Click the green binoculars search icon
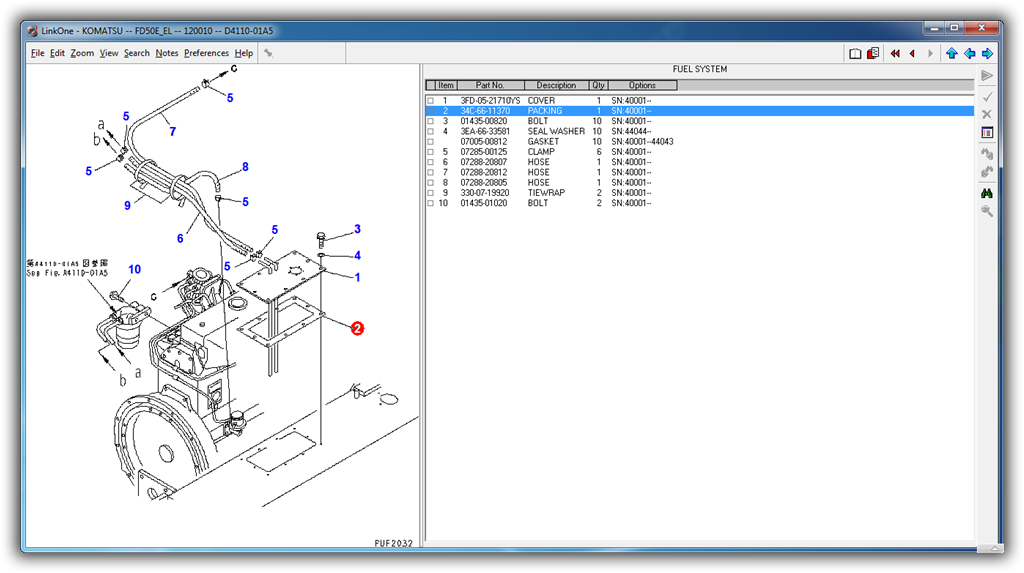 click(x=987, y=193)
